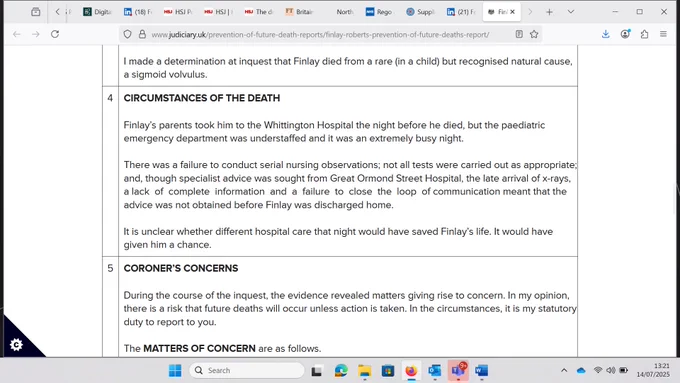Open Firefox View panel icon
This screenshot has width=680, height=383.
[36, 12]
